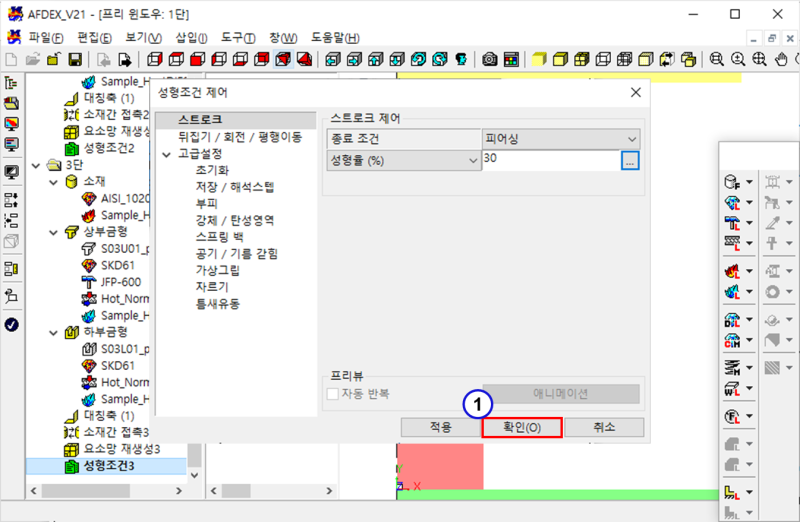Click the forming rate value field showing 30
The width and height of the screenshot is (800, 522).
(549, 159)
